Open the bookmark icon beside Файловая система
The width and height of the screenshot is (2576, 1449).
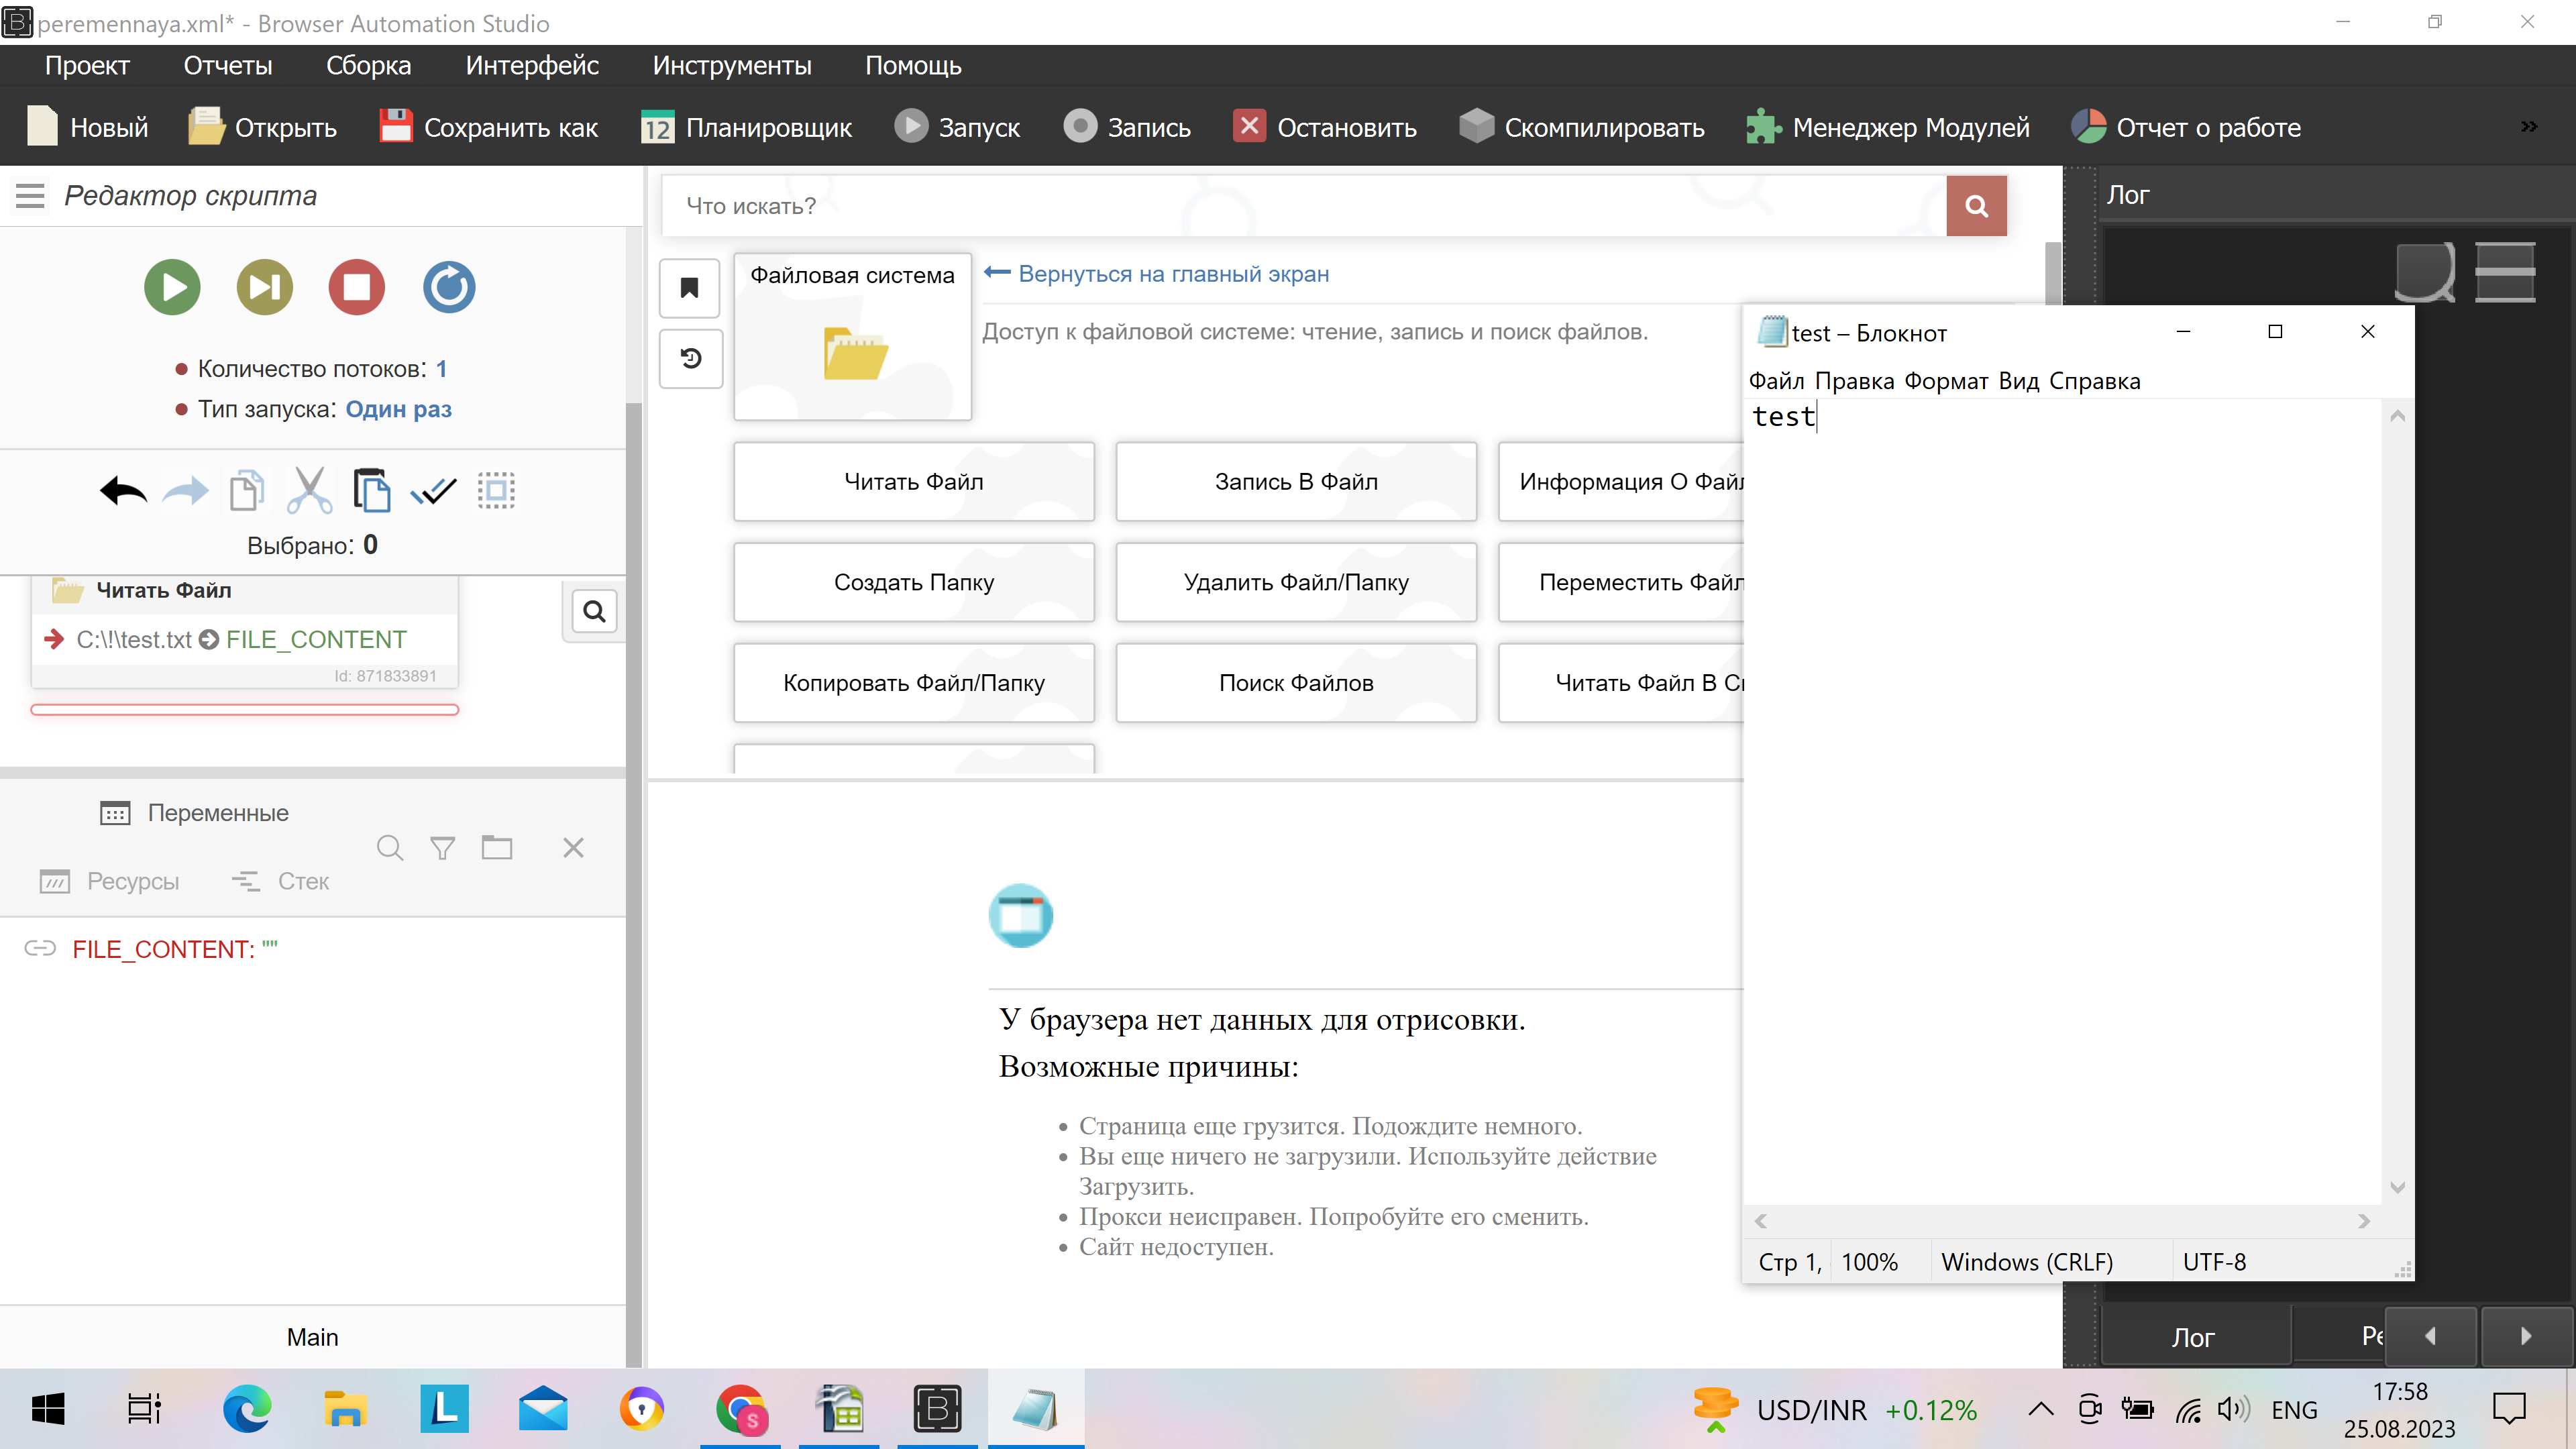[690, 289]
